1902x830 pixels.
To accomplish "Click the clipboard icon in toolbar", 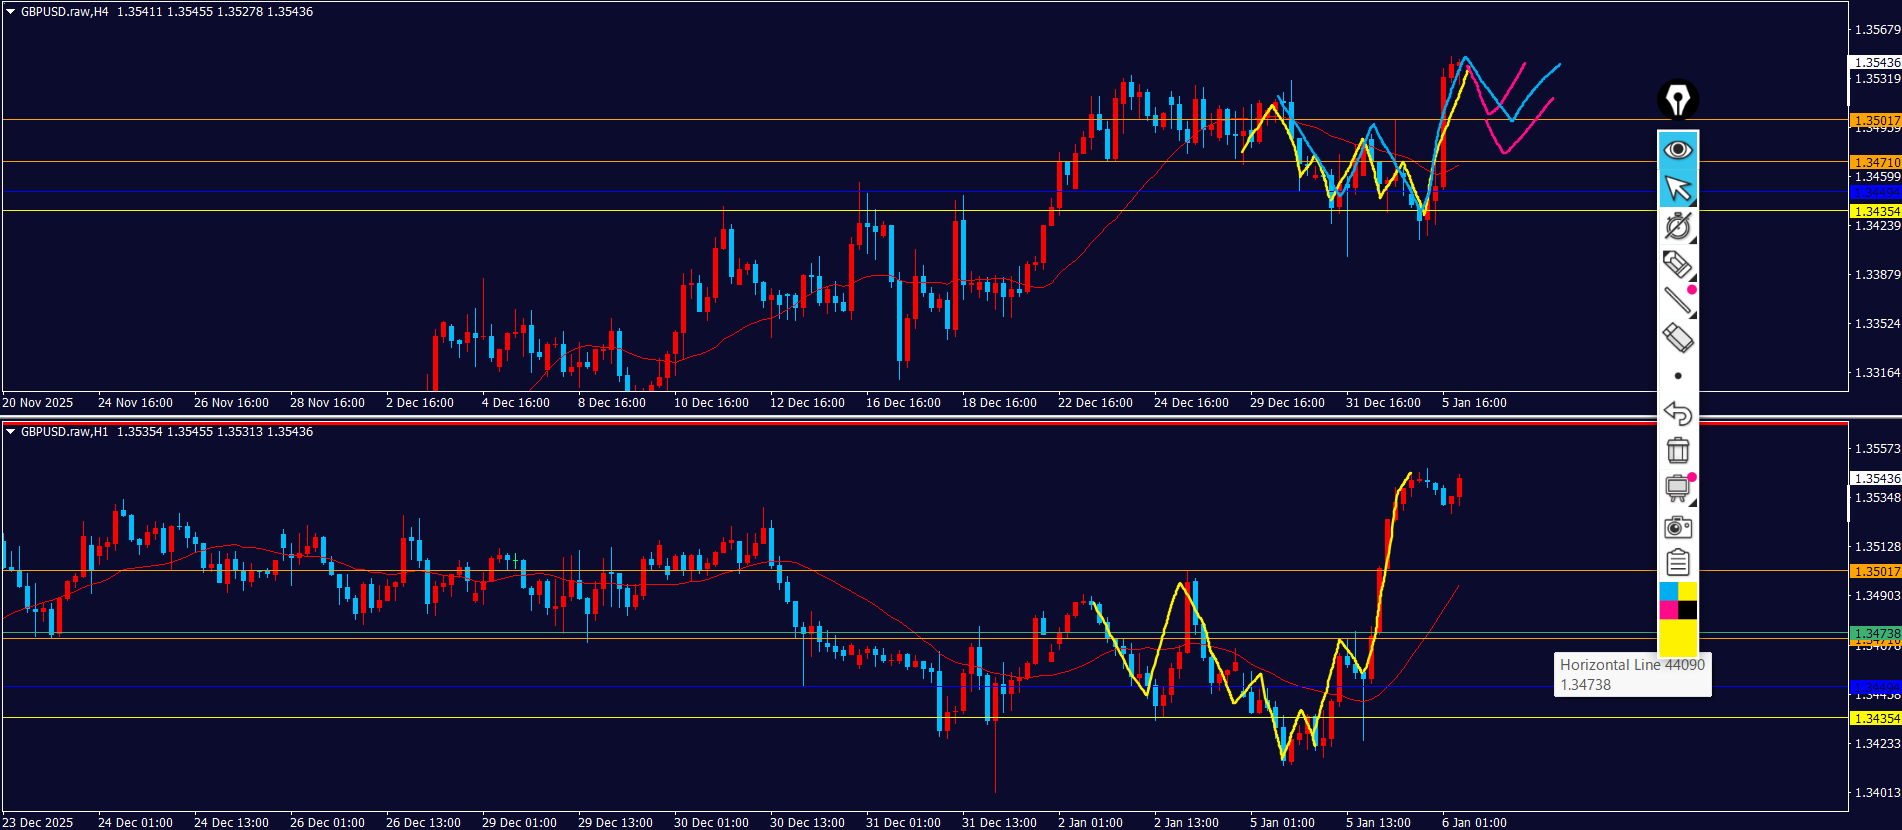I will pyautogui.click(x=1678, y=563).
